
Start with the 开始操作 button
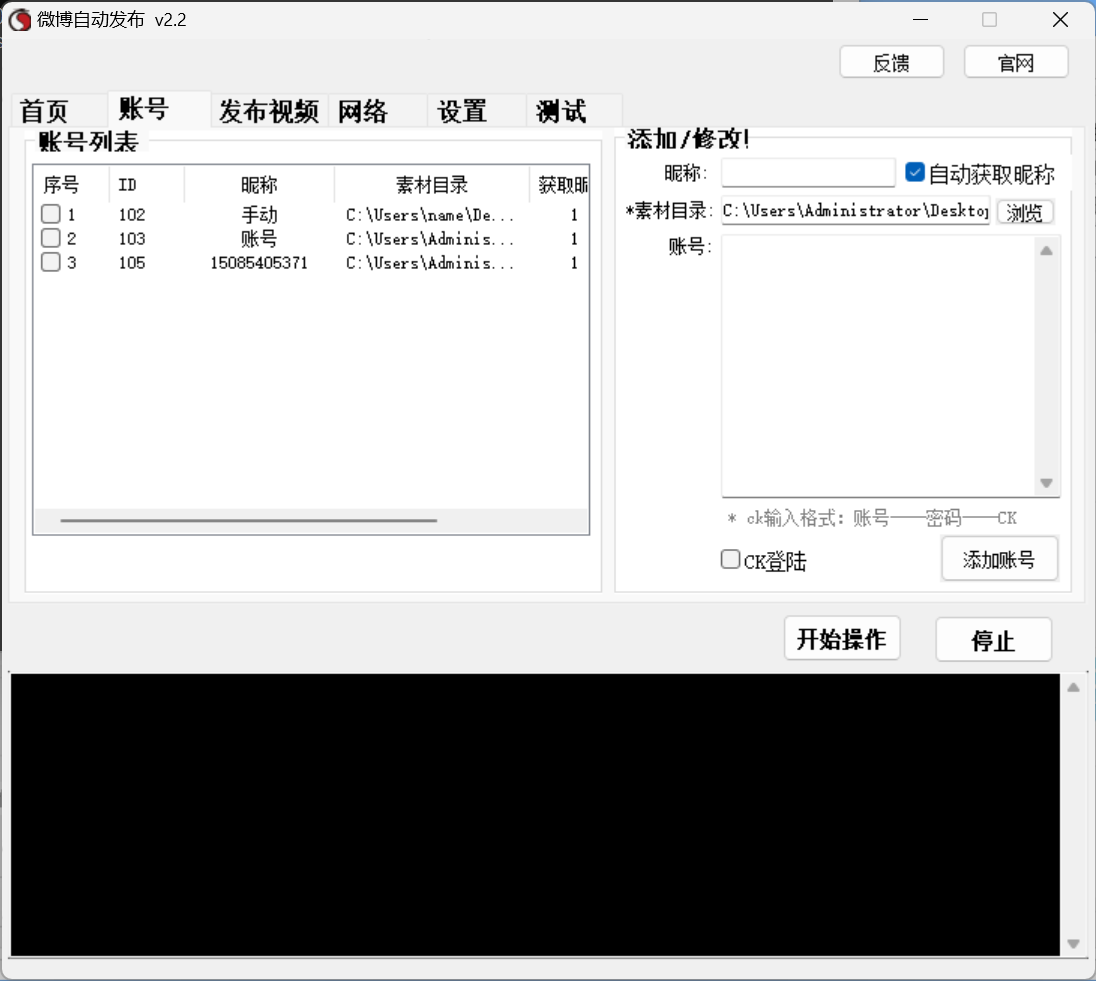(842, 638)
